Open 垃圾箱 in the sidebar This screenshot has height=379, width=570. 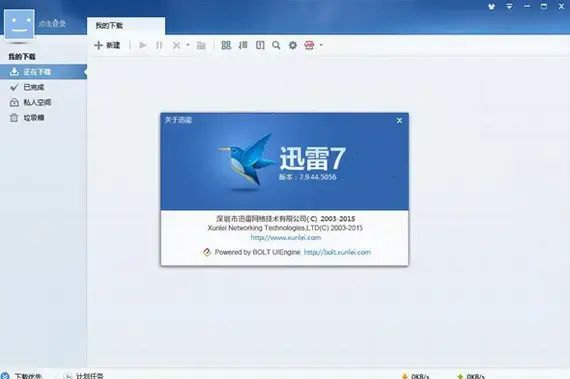pos(43,118)
